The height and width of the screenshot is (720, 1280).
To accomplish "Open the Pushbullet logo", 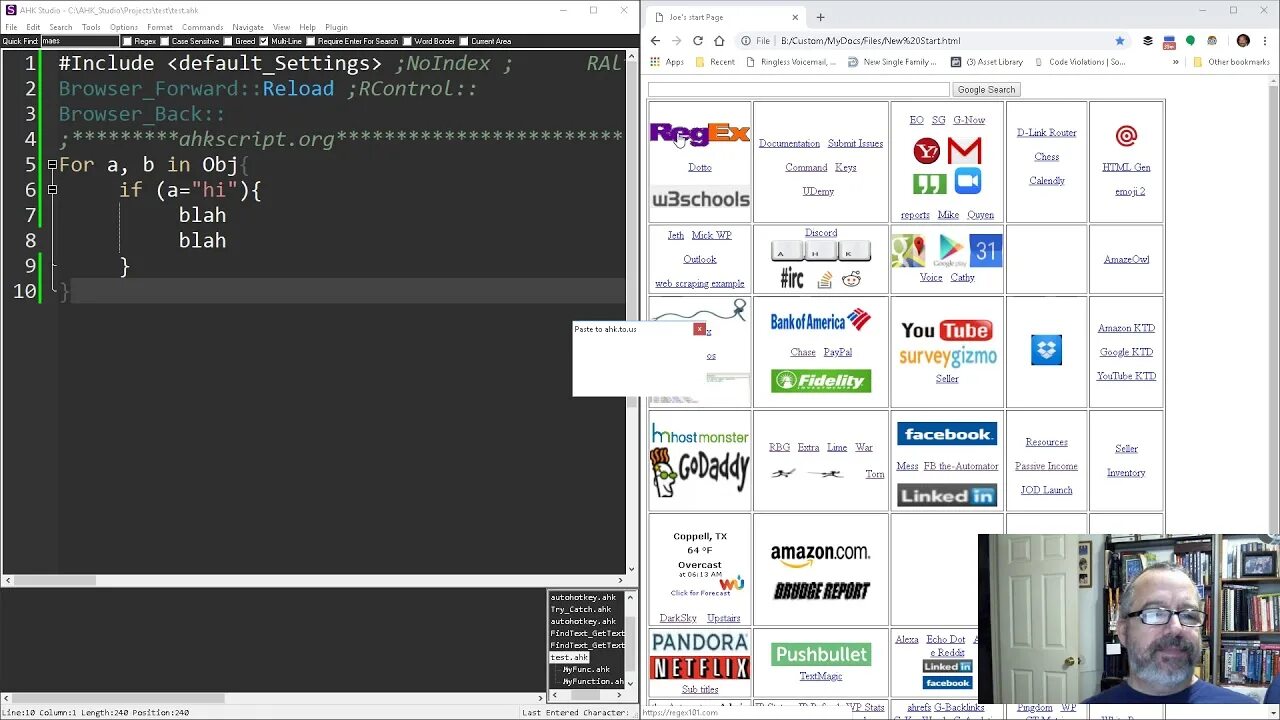I will (821, 654).
